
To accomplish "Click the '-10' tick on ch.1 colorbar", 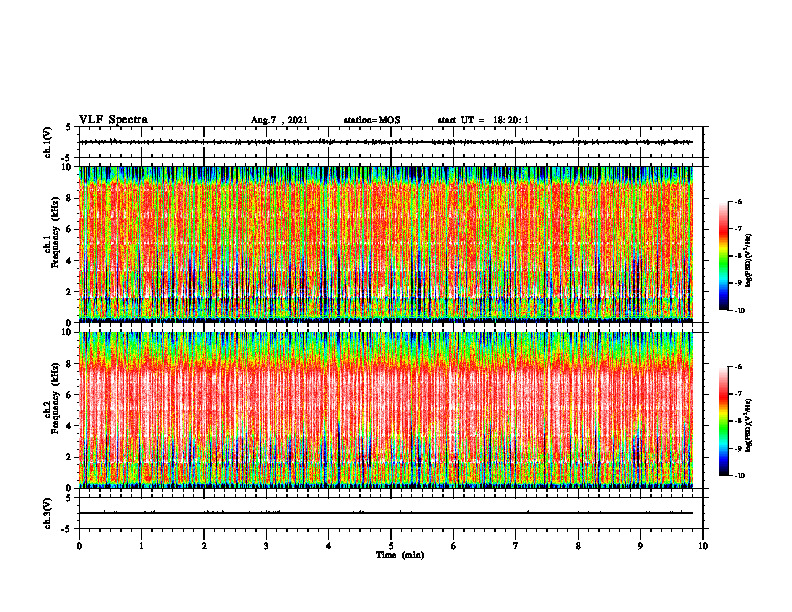I will [739, 311].
